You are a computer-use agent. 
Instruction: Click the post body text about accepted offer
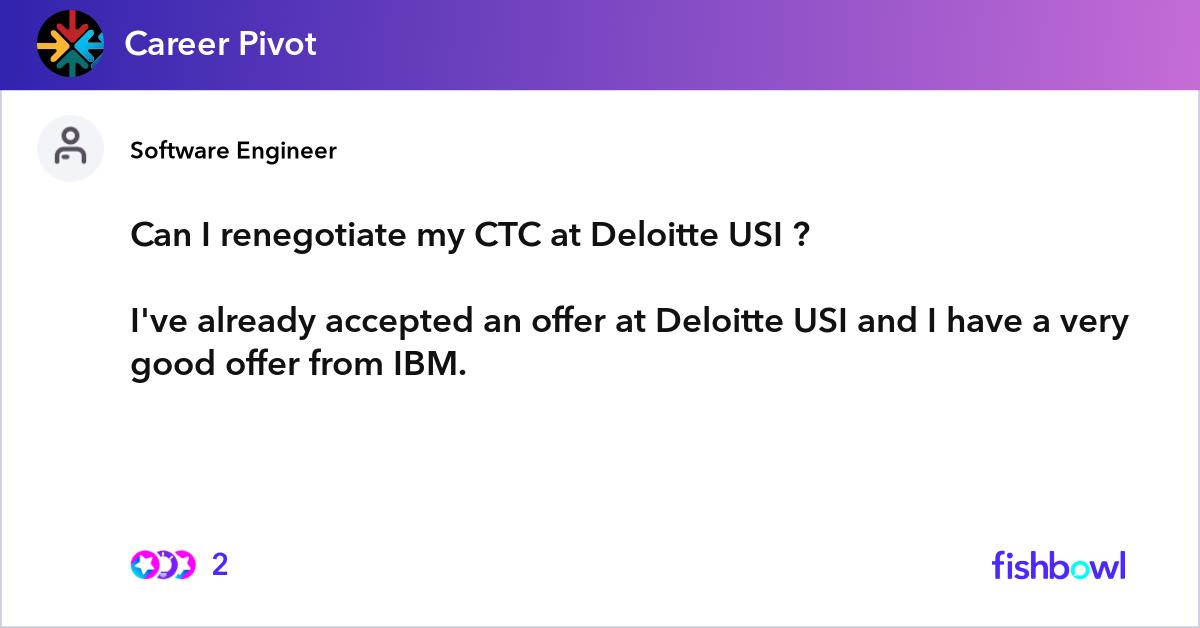click(630, 343)
